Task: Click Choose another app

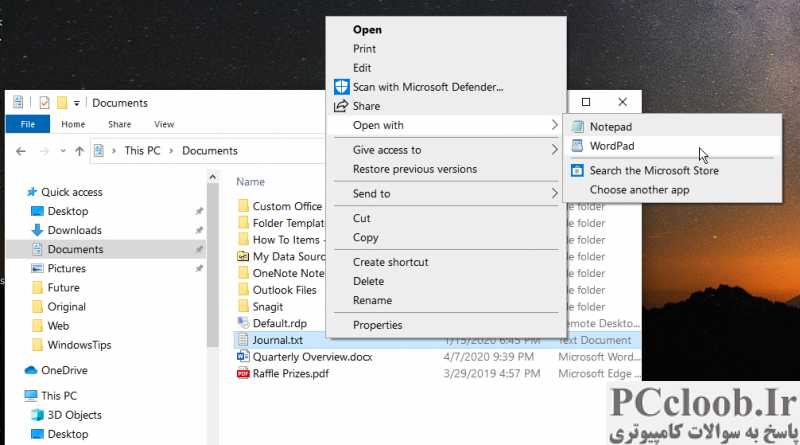Action: point(639,190)
